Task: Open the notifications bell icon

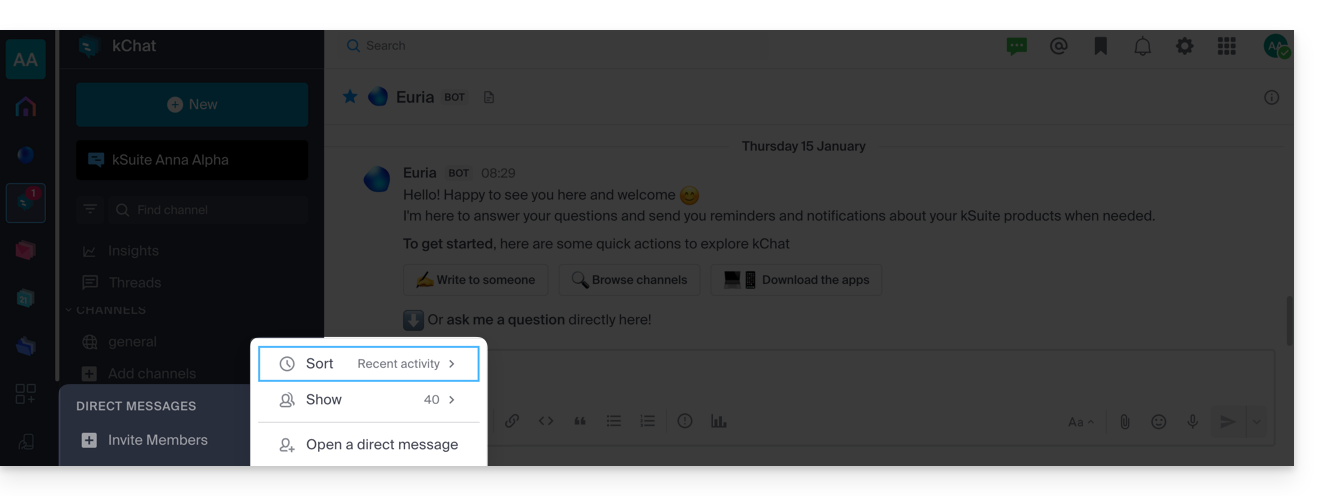Action: 1143,46
